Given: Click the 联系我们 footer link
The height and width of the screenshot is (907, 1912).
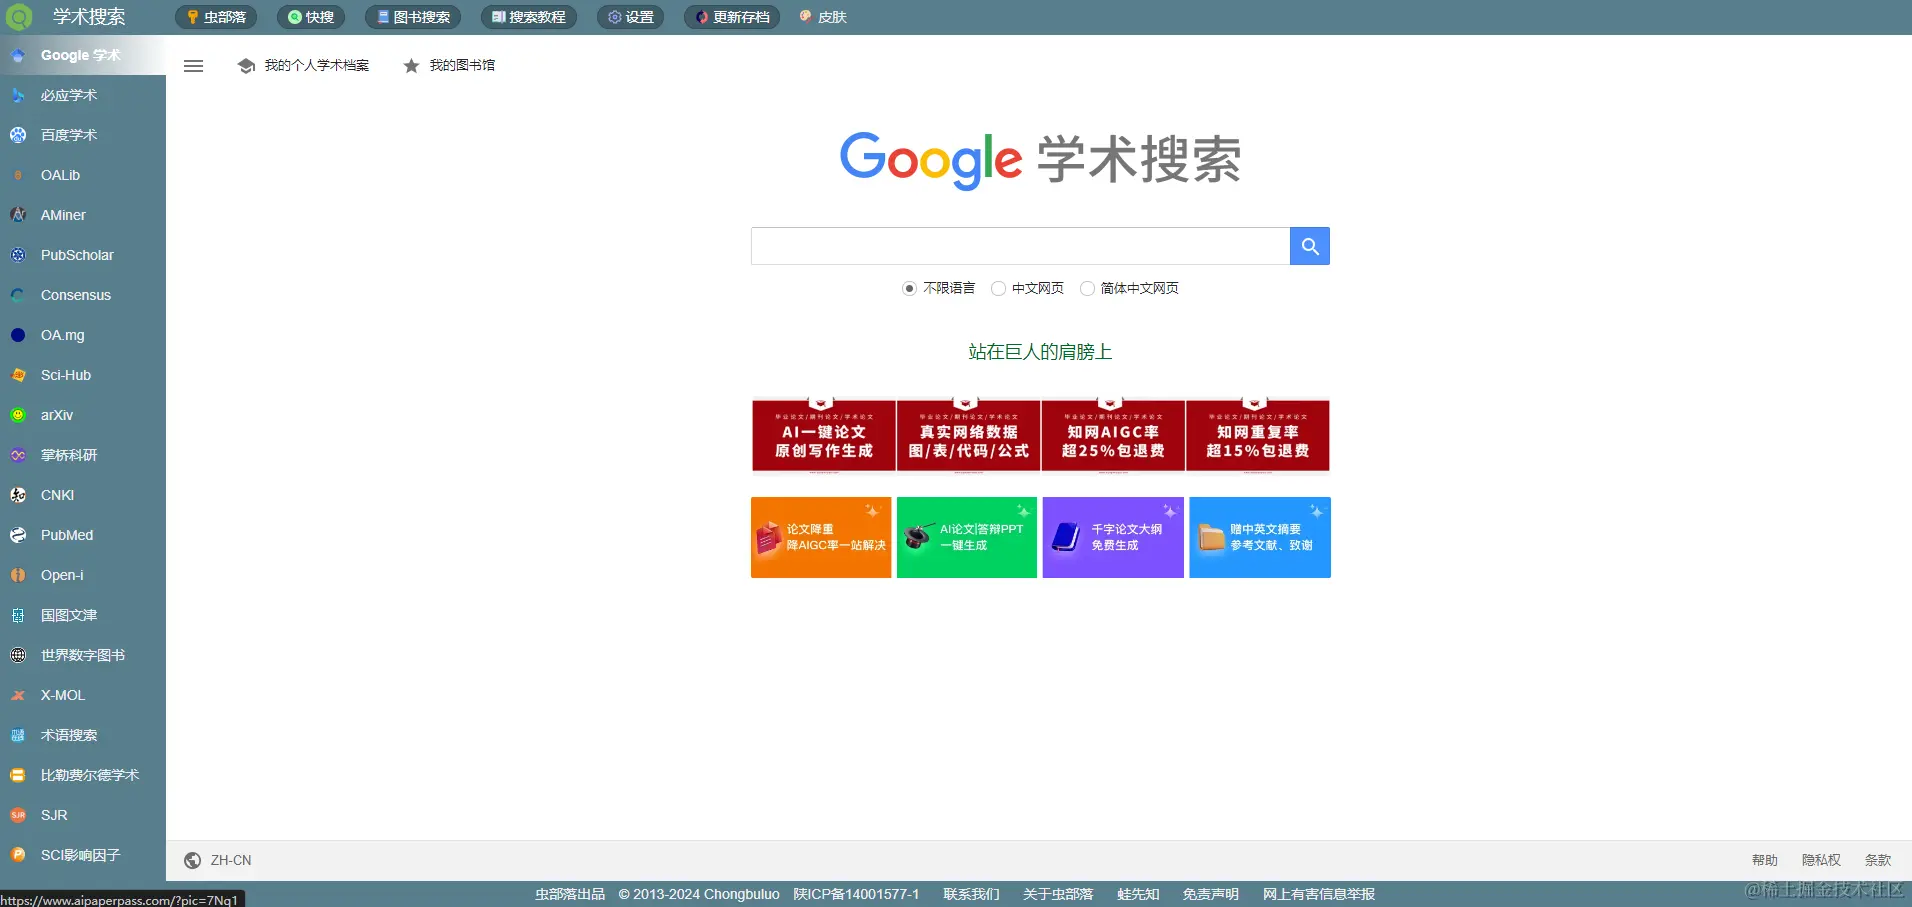Looking at the screenshot, I should tap(971, 894).
